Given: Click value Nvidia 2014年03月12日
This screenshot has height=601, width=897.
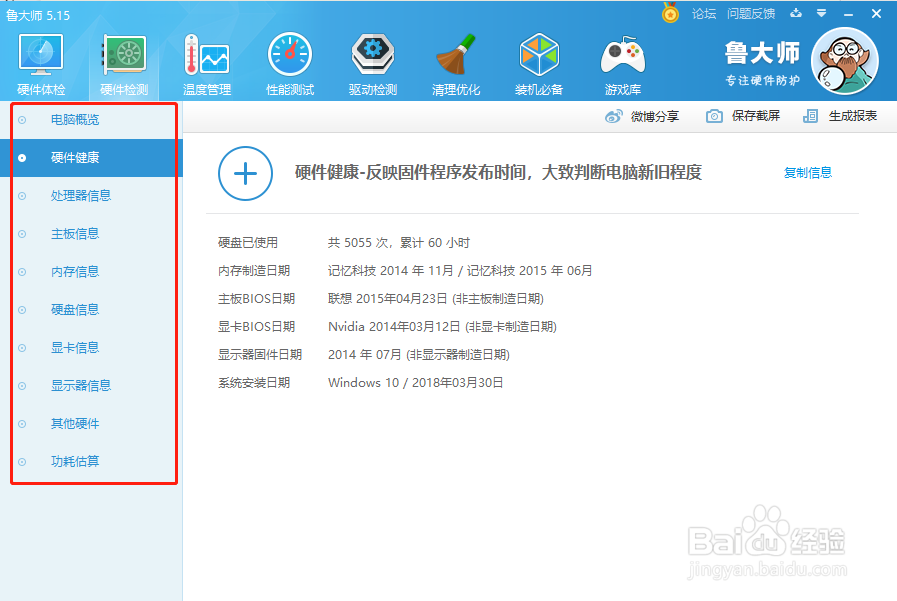Looking at the screenshot, I should click(394, 327).
